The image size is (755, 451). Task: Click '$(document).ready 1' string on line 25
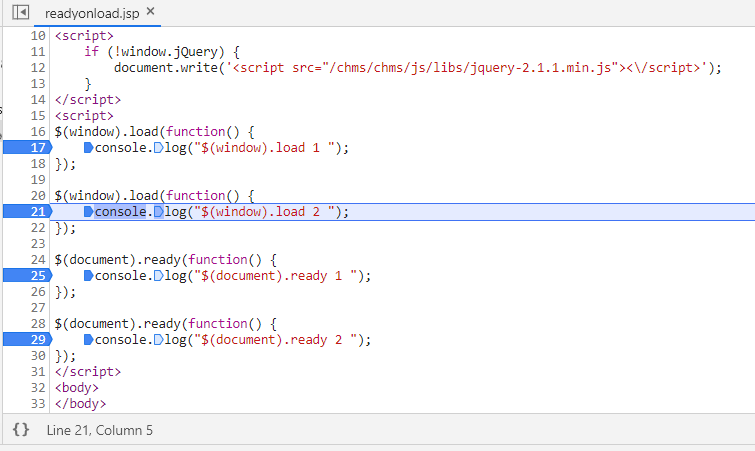pos(275,275)
